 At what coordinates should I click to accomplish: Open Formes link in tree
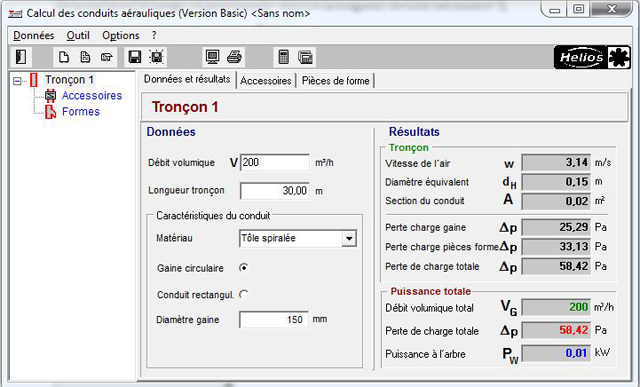[81, 111]
